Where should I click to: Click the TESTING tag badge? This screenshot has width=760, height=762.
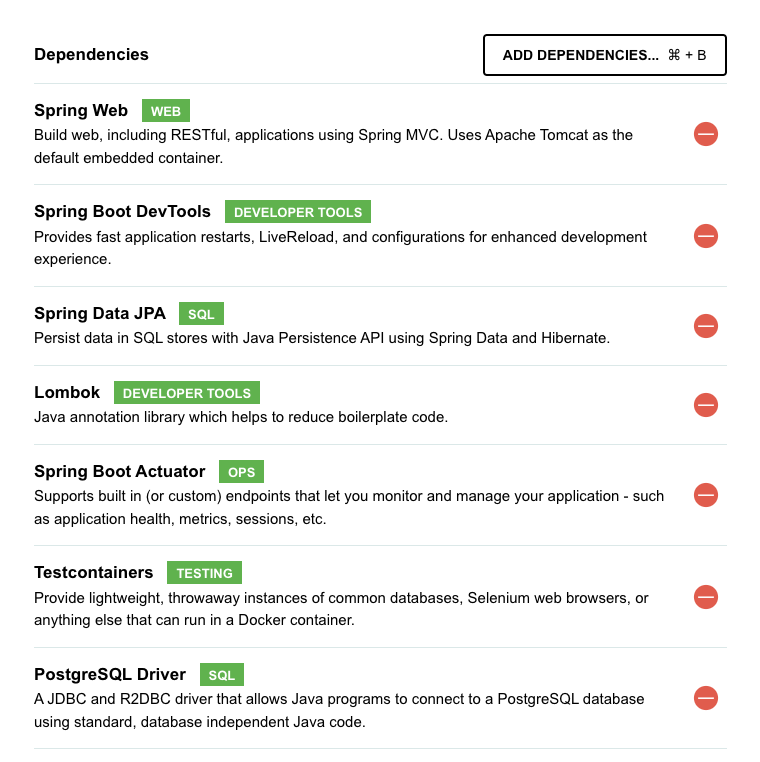coord(205,573)
